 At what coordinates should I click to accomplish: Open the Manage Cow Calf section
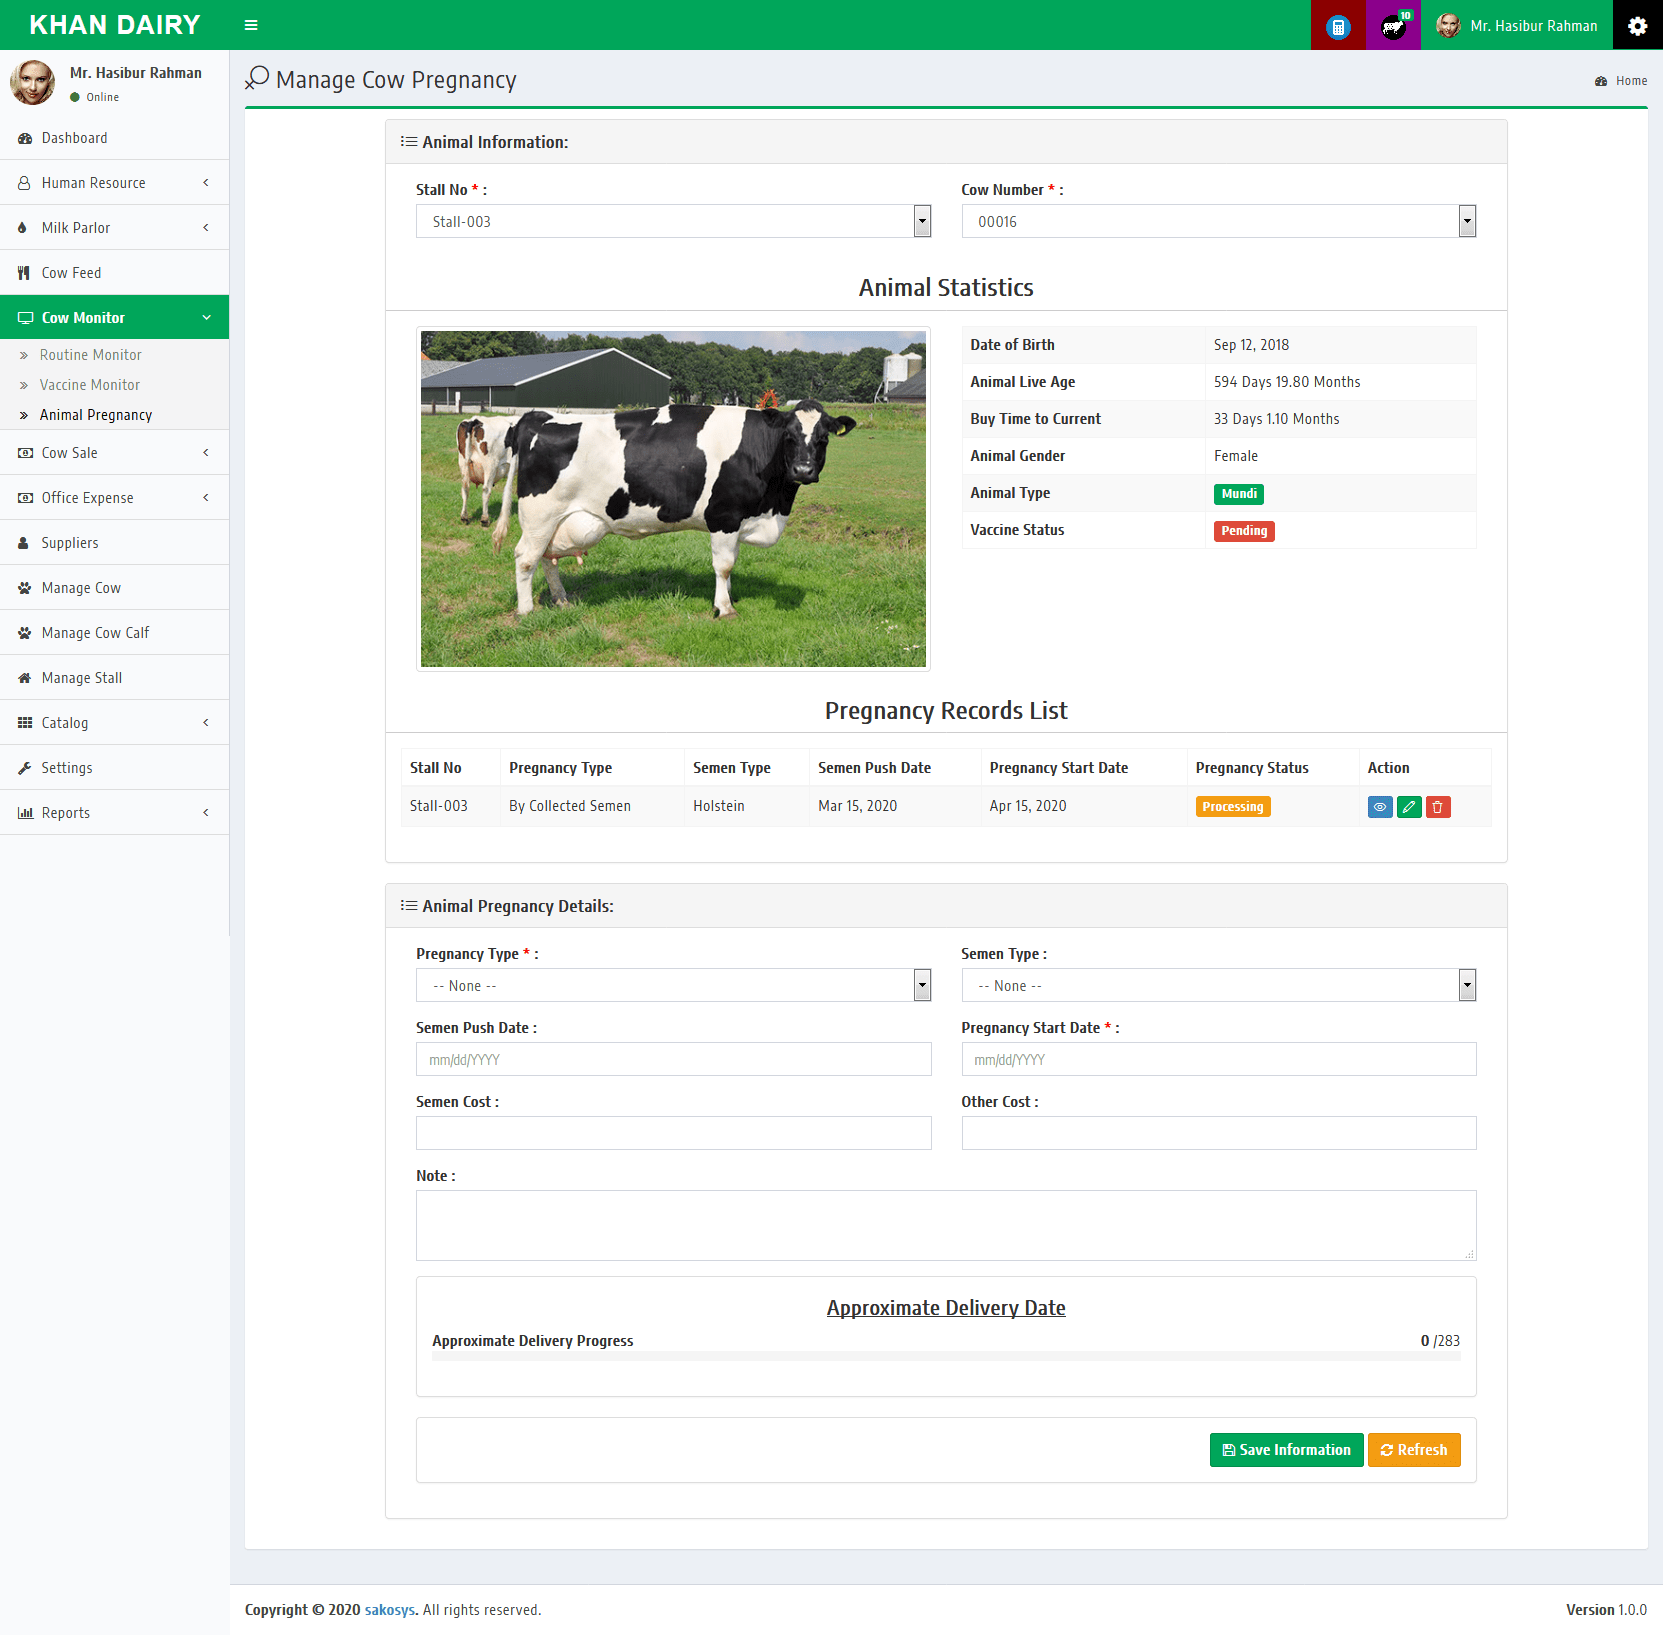(94, 632)
